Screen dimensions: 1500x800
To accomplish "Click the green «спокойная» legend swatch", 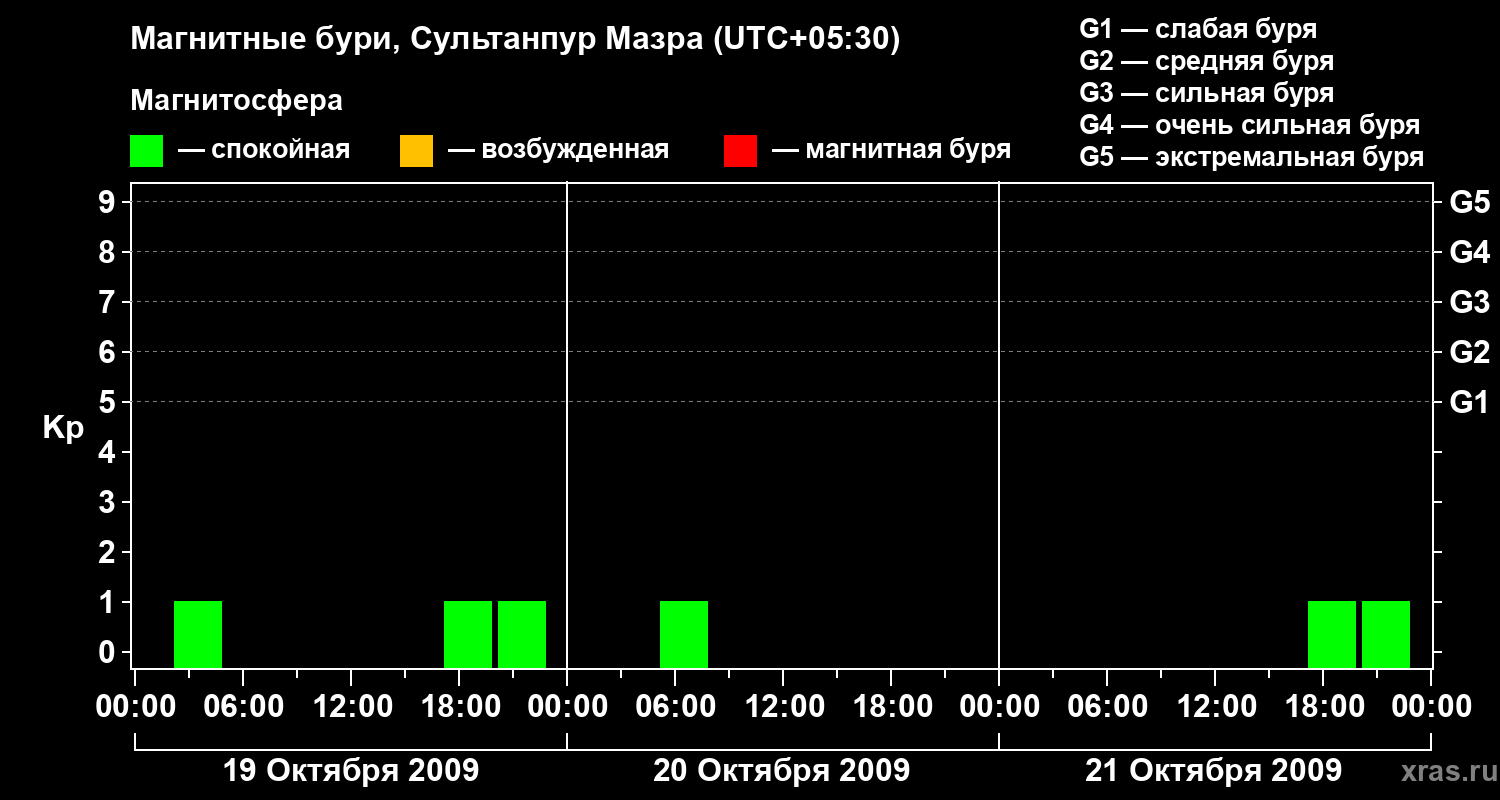I will point(146,150).
